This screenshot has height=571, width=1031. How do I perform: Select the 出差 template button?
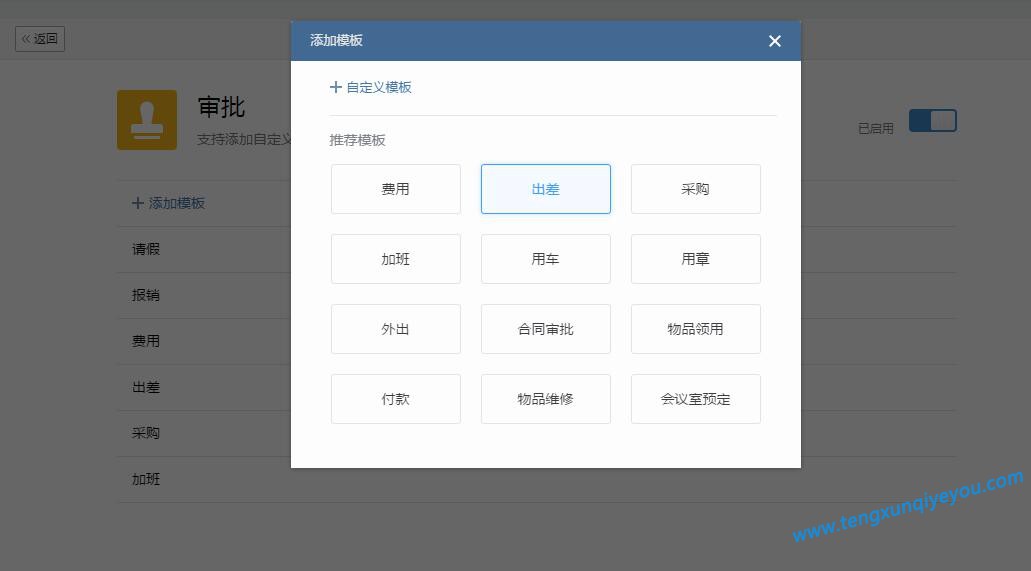tap(546, 189)
